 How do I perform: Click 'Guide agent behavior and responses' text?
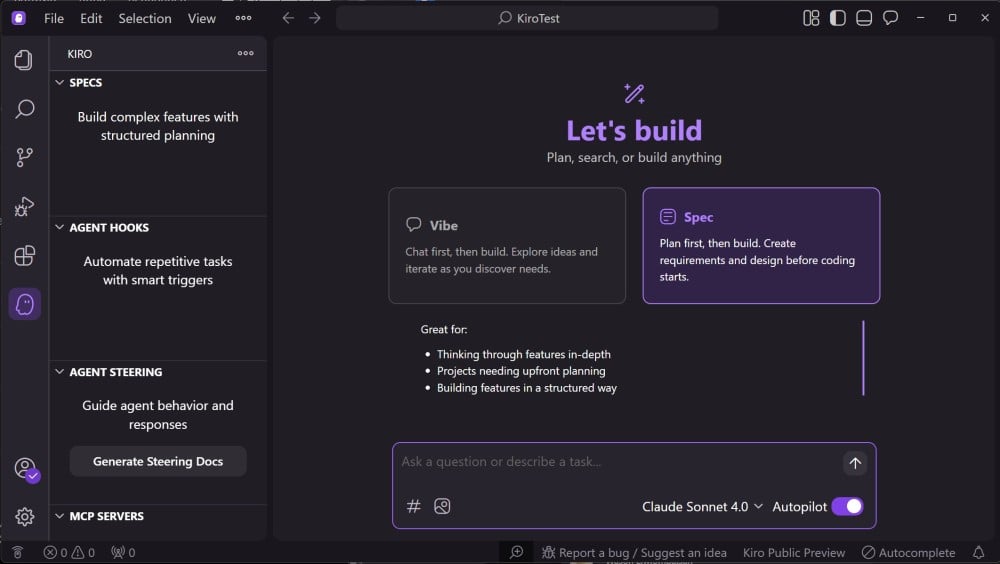pyautogui.click(x=158, y=415)
